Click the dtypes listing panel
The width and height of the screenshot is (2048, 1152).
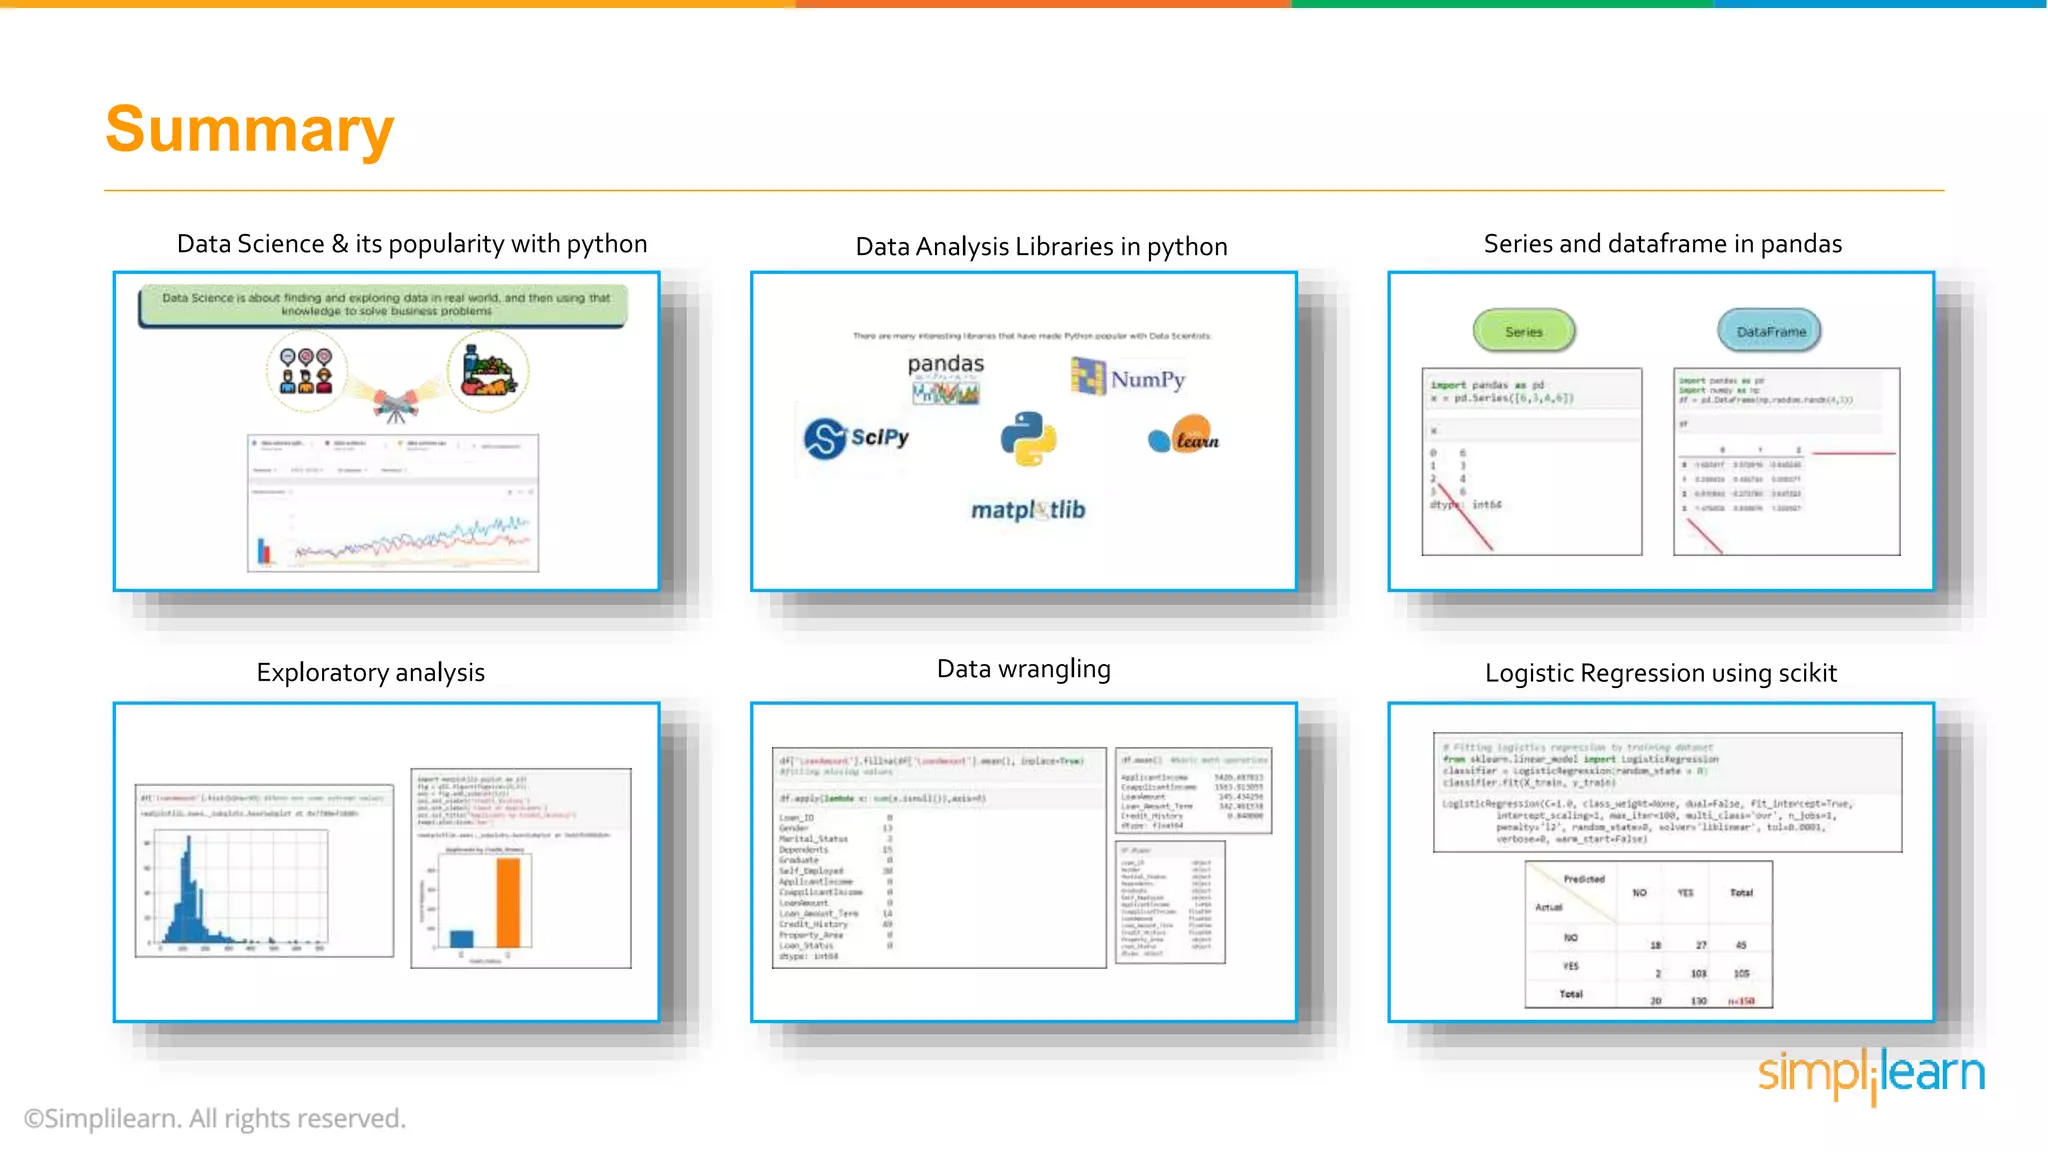click(1170, 902)
